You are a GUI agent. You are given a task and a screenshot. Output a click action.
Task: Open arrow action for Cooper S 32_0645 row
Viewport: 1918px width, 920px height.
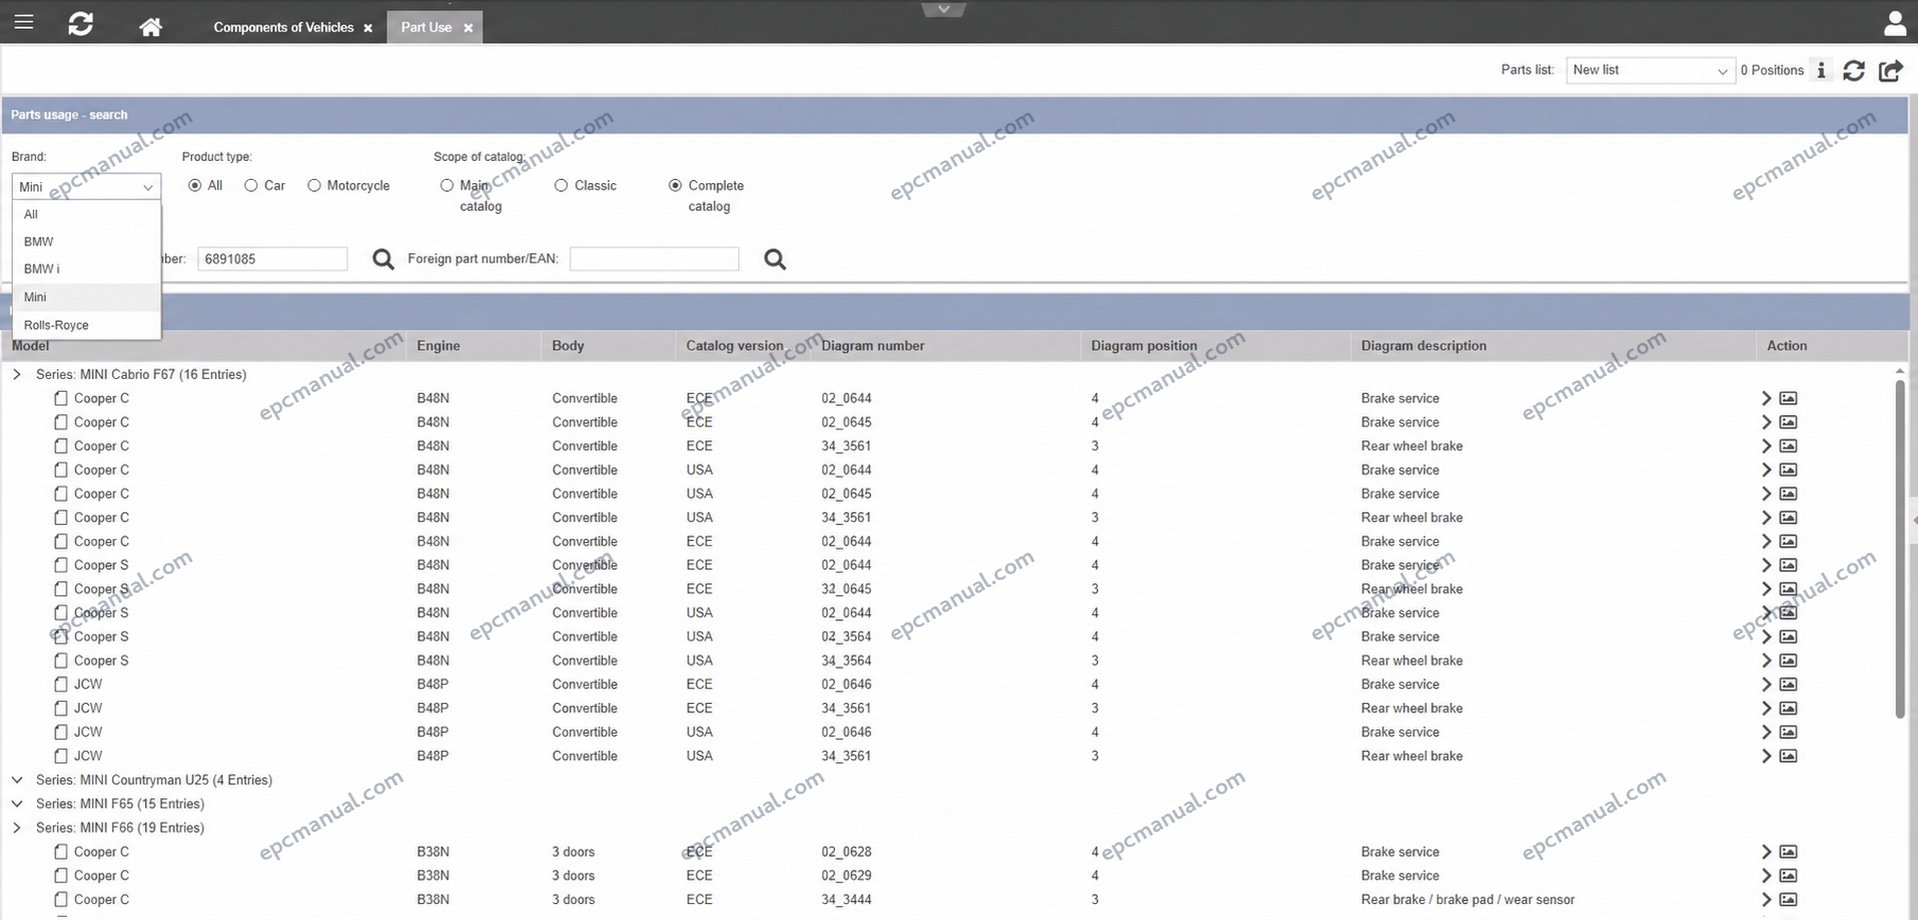pyautogui.click(x=1766, y=589)
